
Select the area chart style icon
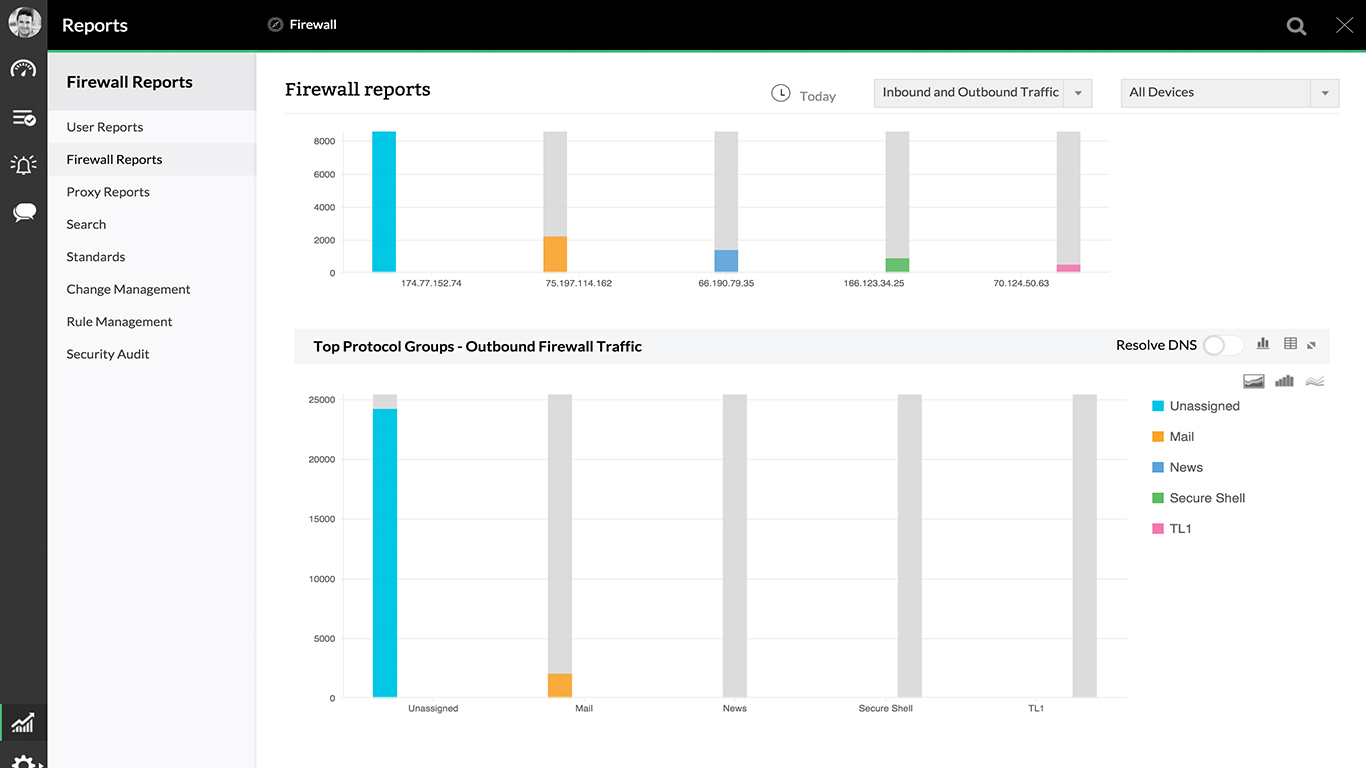pyautogui.click(x=1254, y=381)
